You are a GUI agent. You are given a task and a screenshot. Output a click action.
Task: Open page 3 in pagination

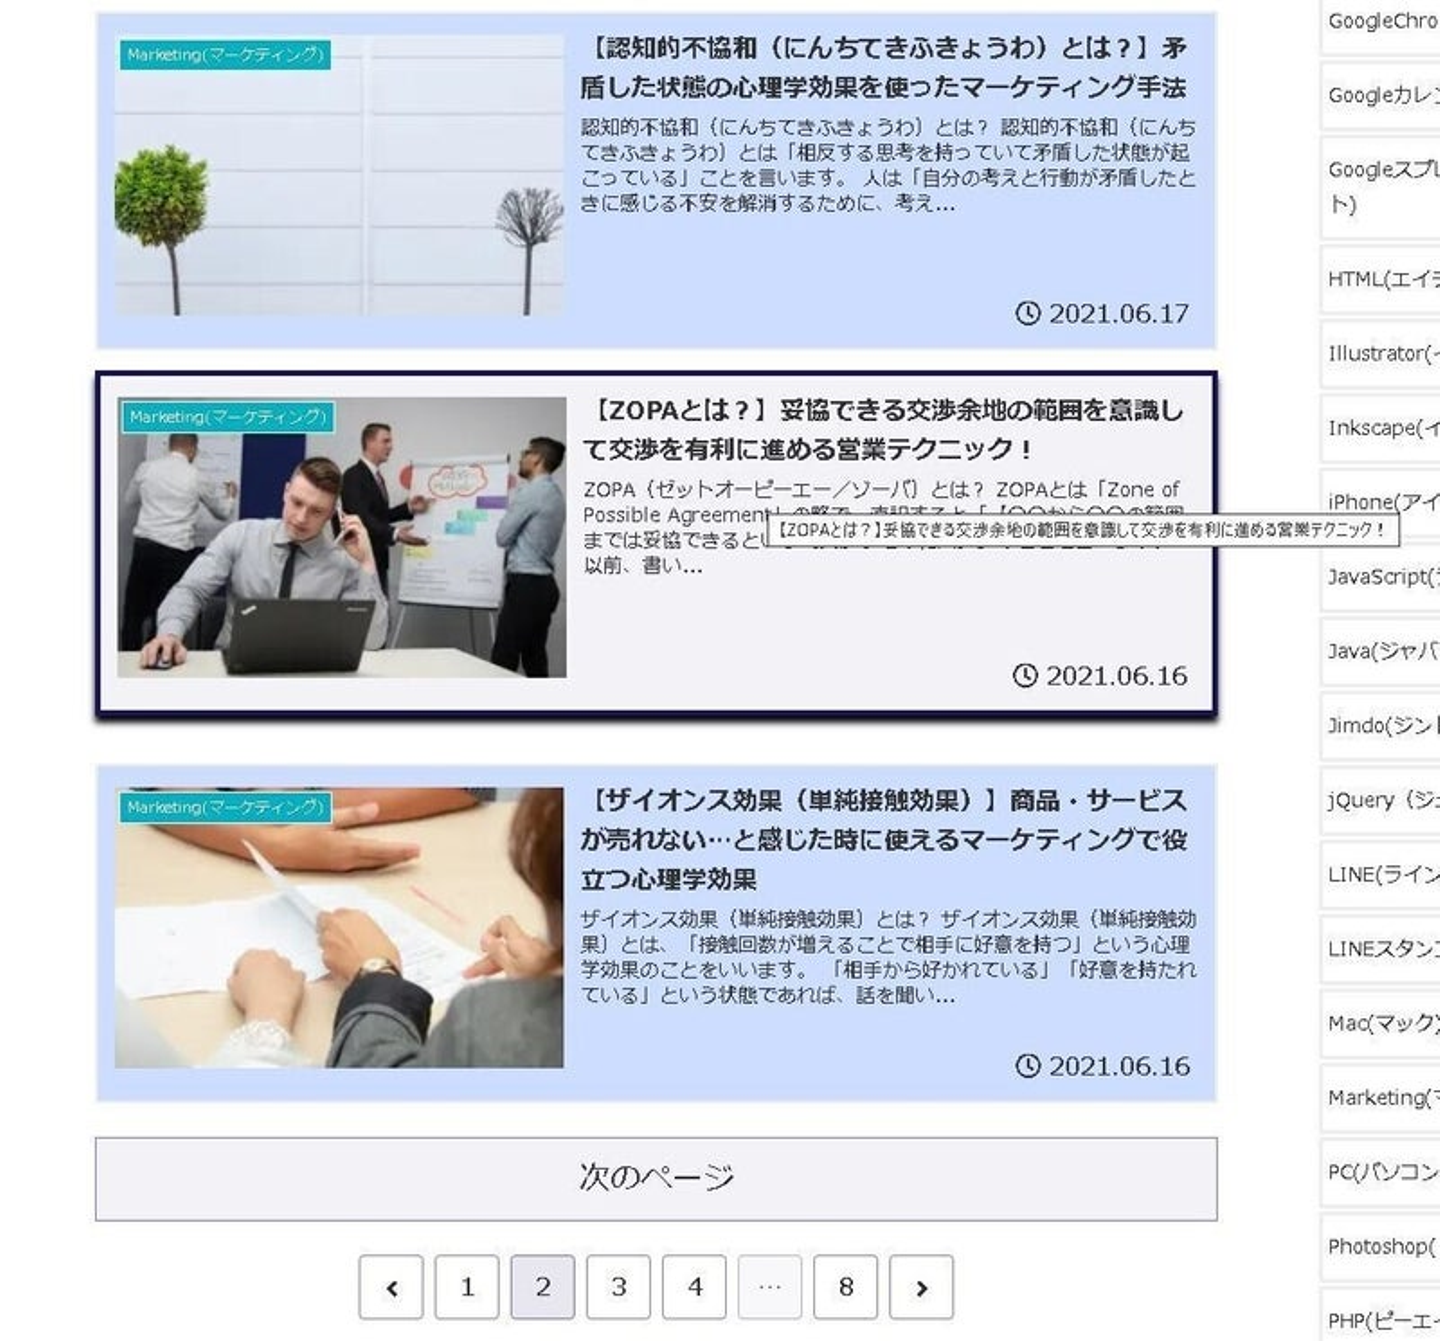coord(618,1287)
